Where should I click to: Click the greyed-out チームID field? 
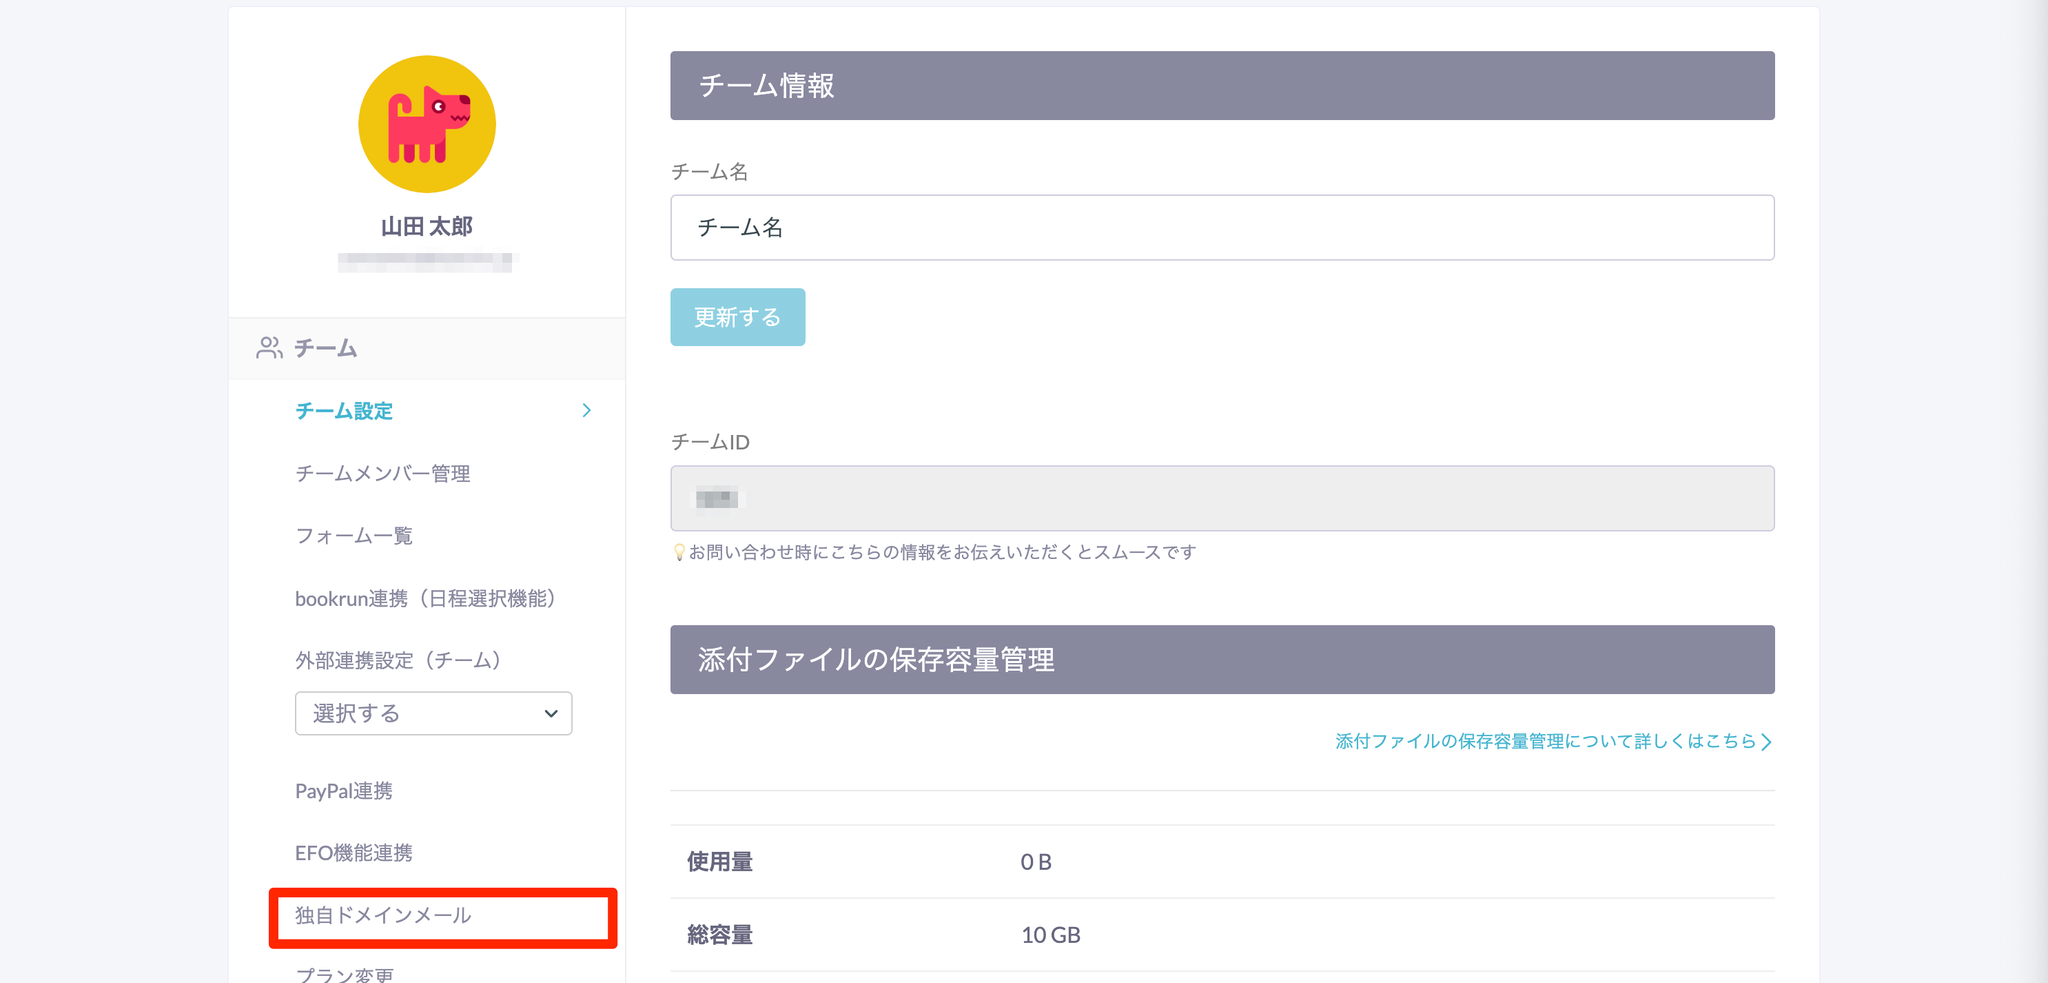(1222, 498)
